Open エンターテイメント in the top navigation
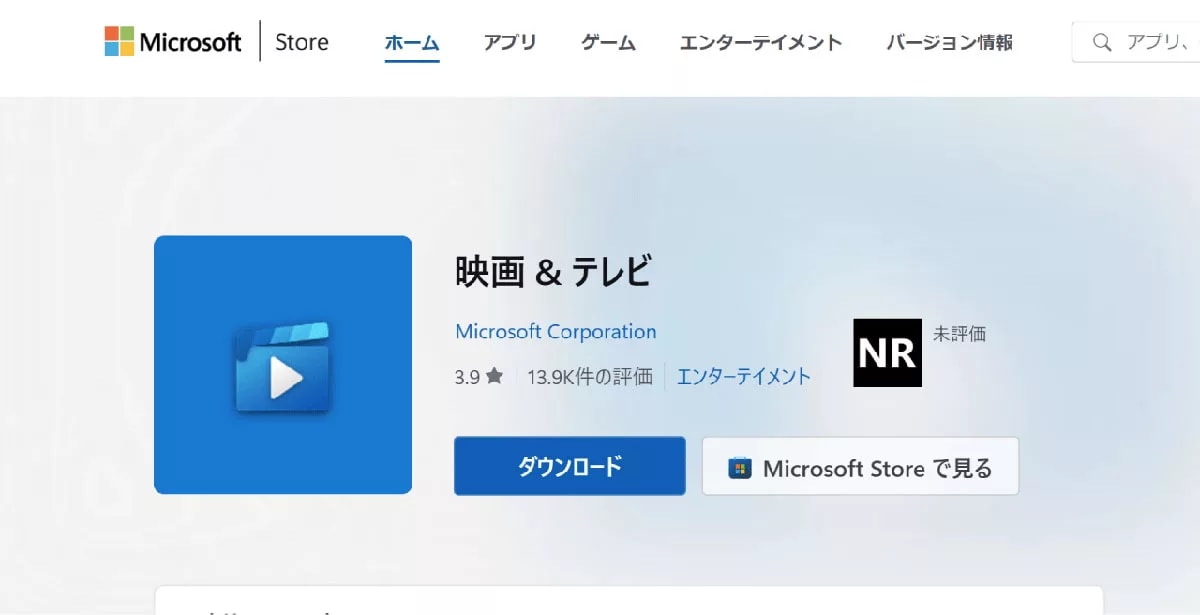Screen dimensions: 1200x615 tap(761, 42)
